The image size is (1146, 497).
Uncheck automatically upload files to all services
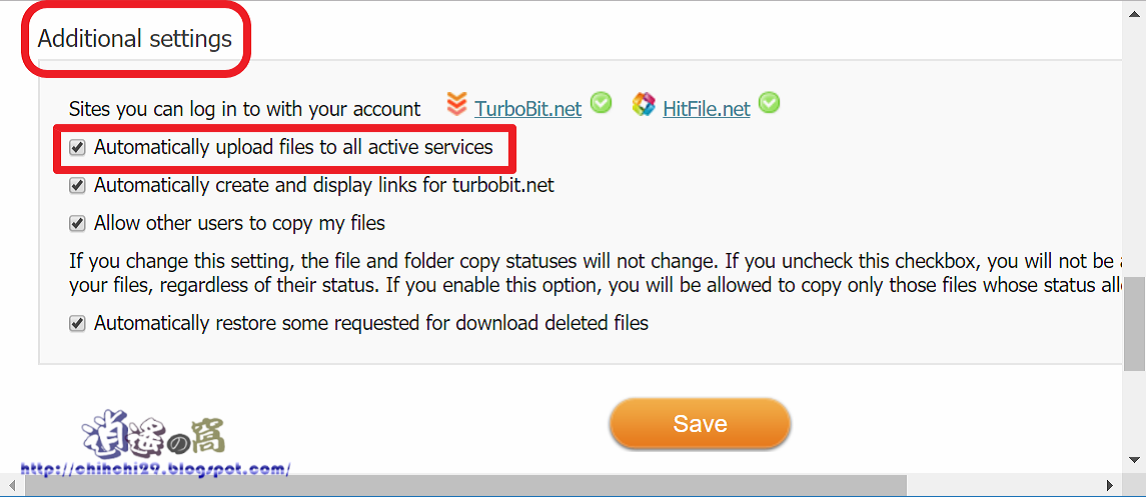pyautogui.click(x=77, y=148)
